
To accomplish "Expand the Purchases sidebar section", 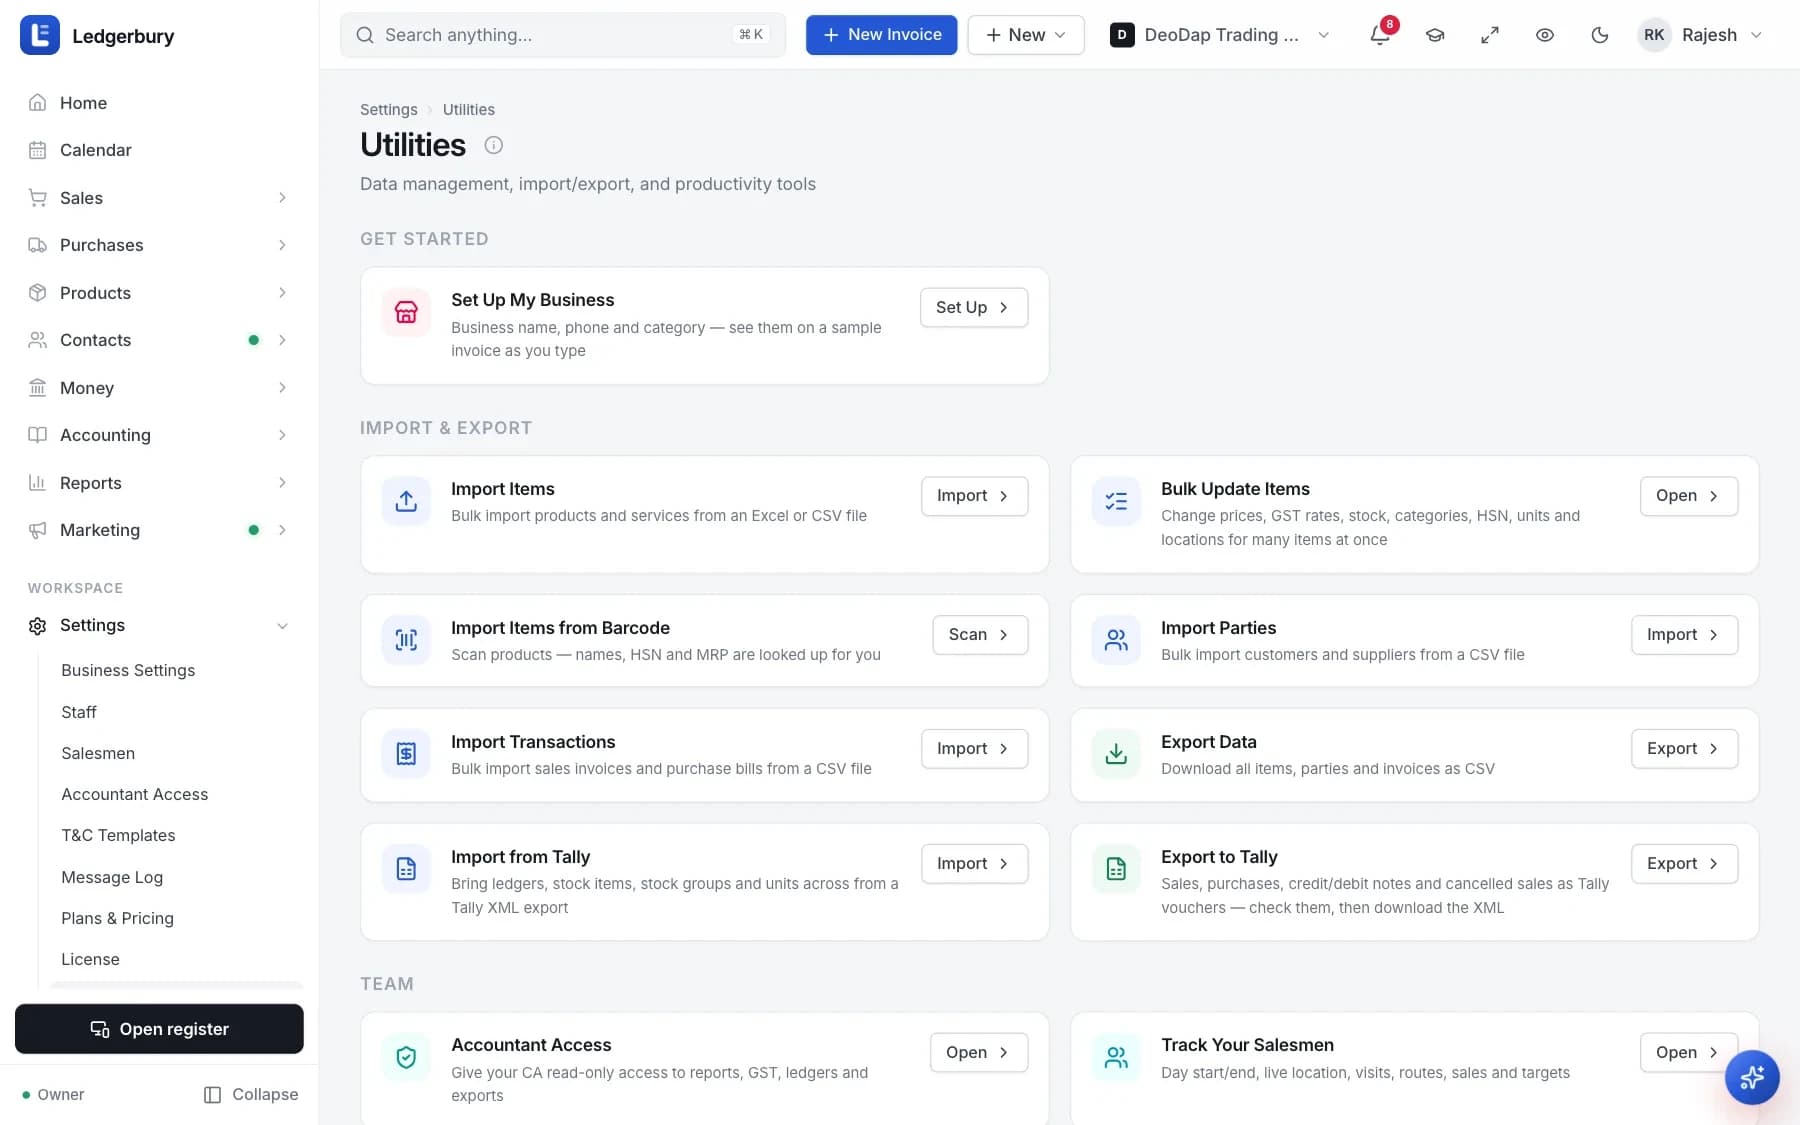I will click(159, 245).
